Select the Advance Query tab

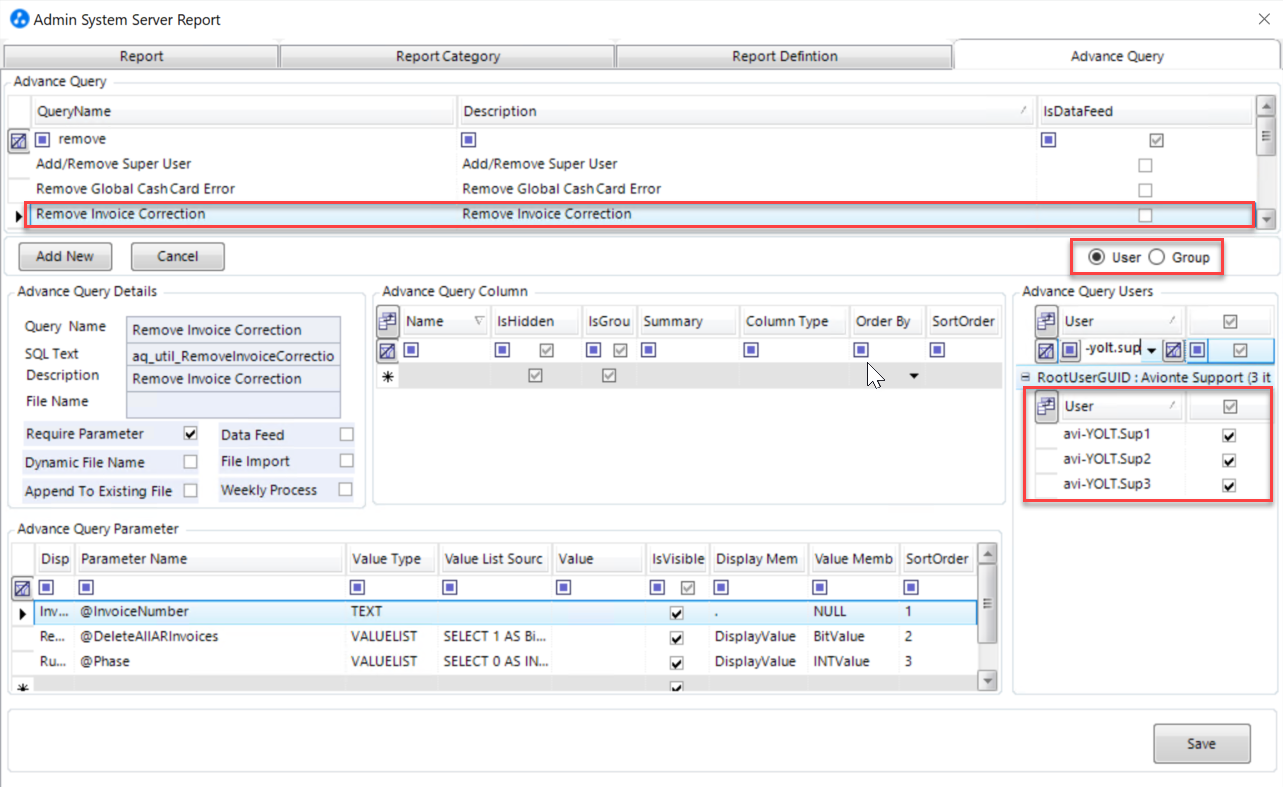click(1117, 56)
